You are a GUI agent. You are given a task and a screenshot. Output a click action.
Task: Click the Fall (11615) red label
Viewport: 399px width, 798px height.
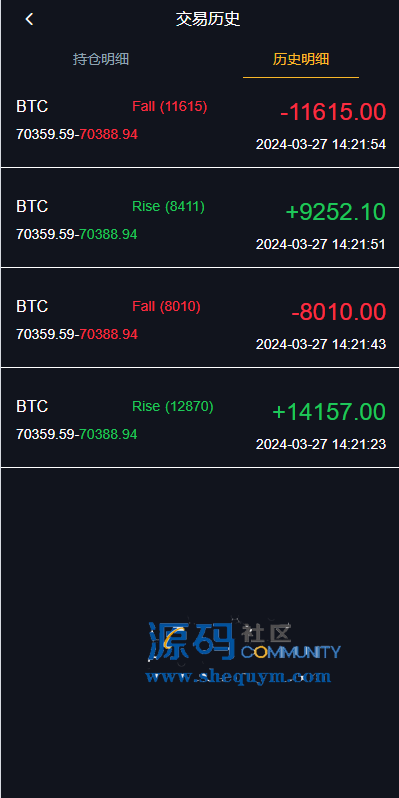click(169, 106)
